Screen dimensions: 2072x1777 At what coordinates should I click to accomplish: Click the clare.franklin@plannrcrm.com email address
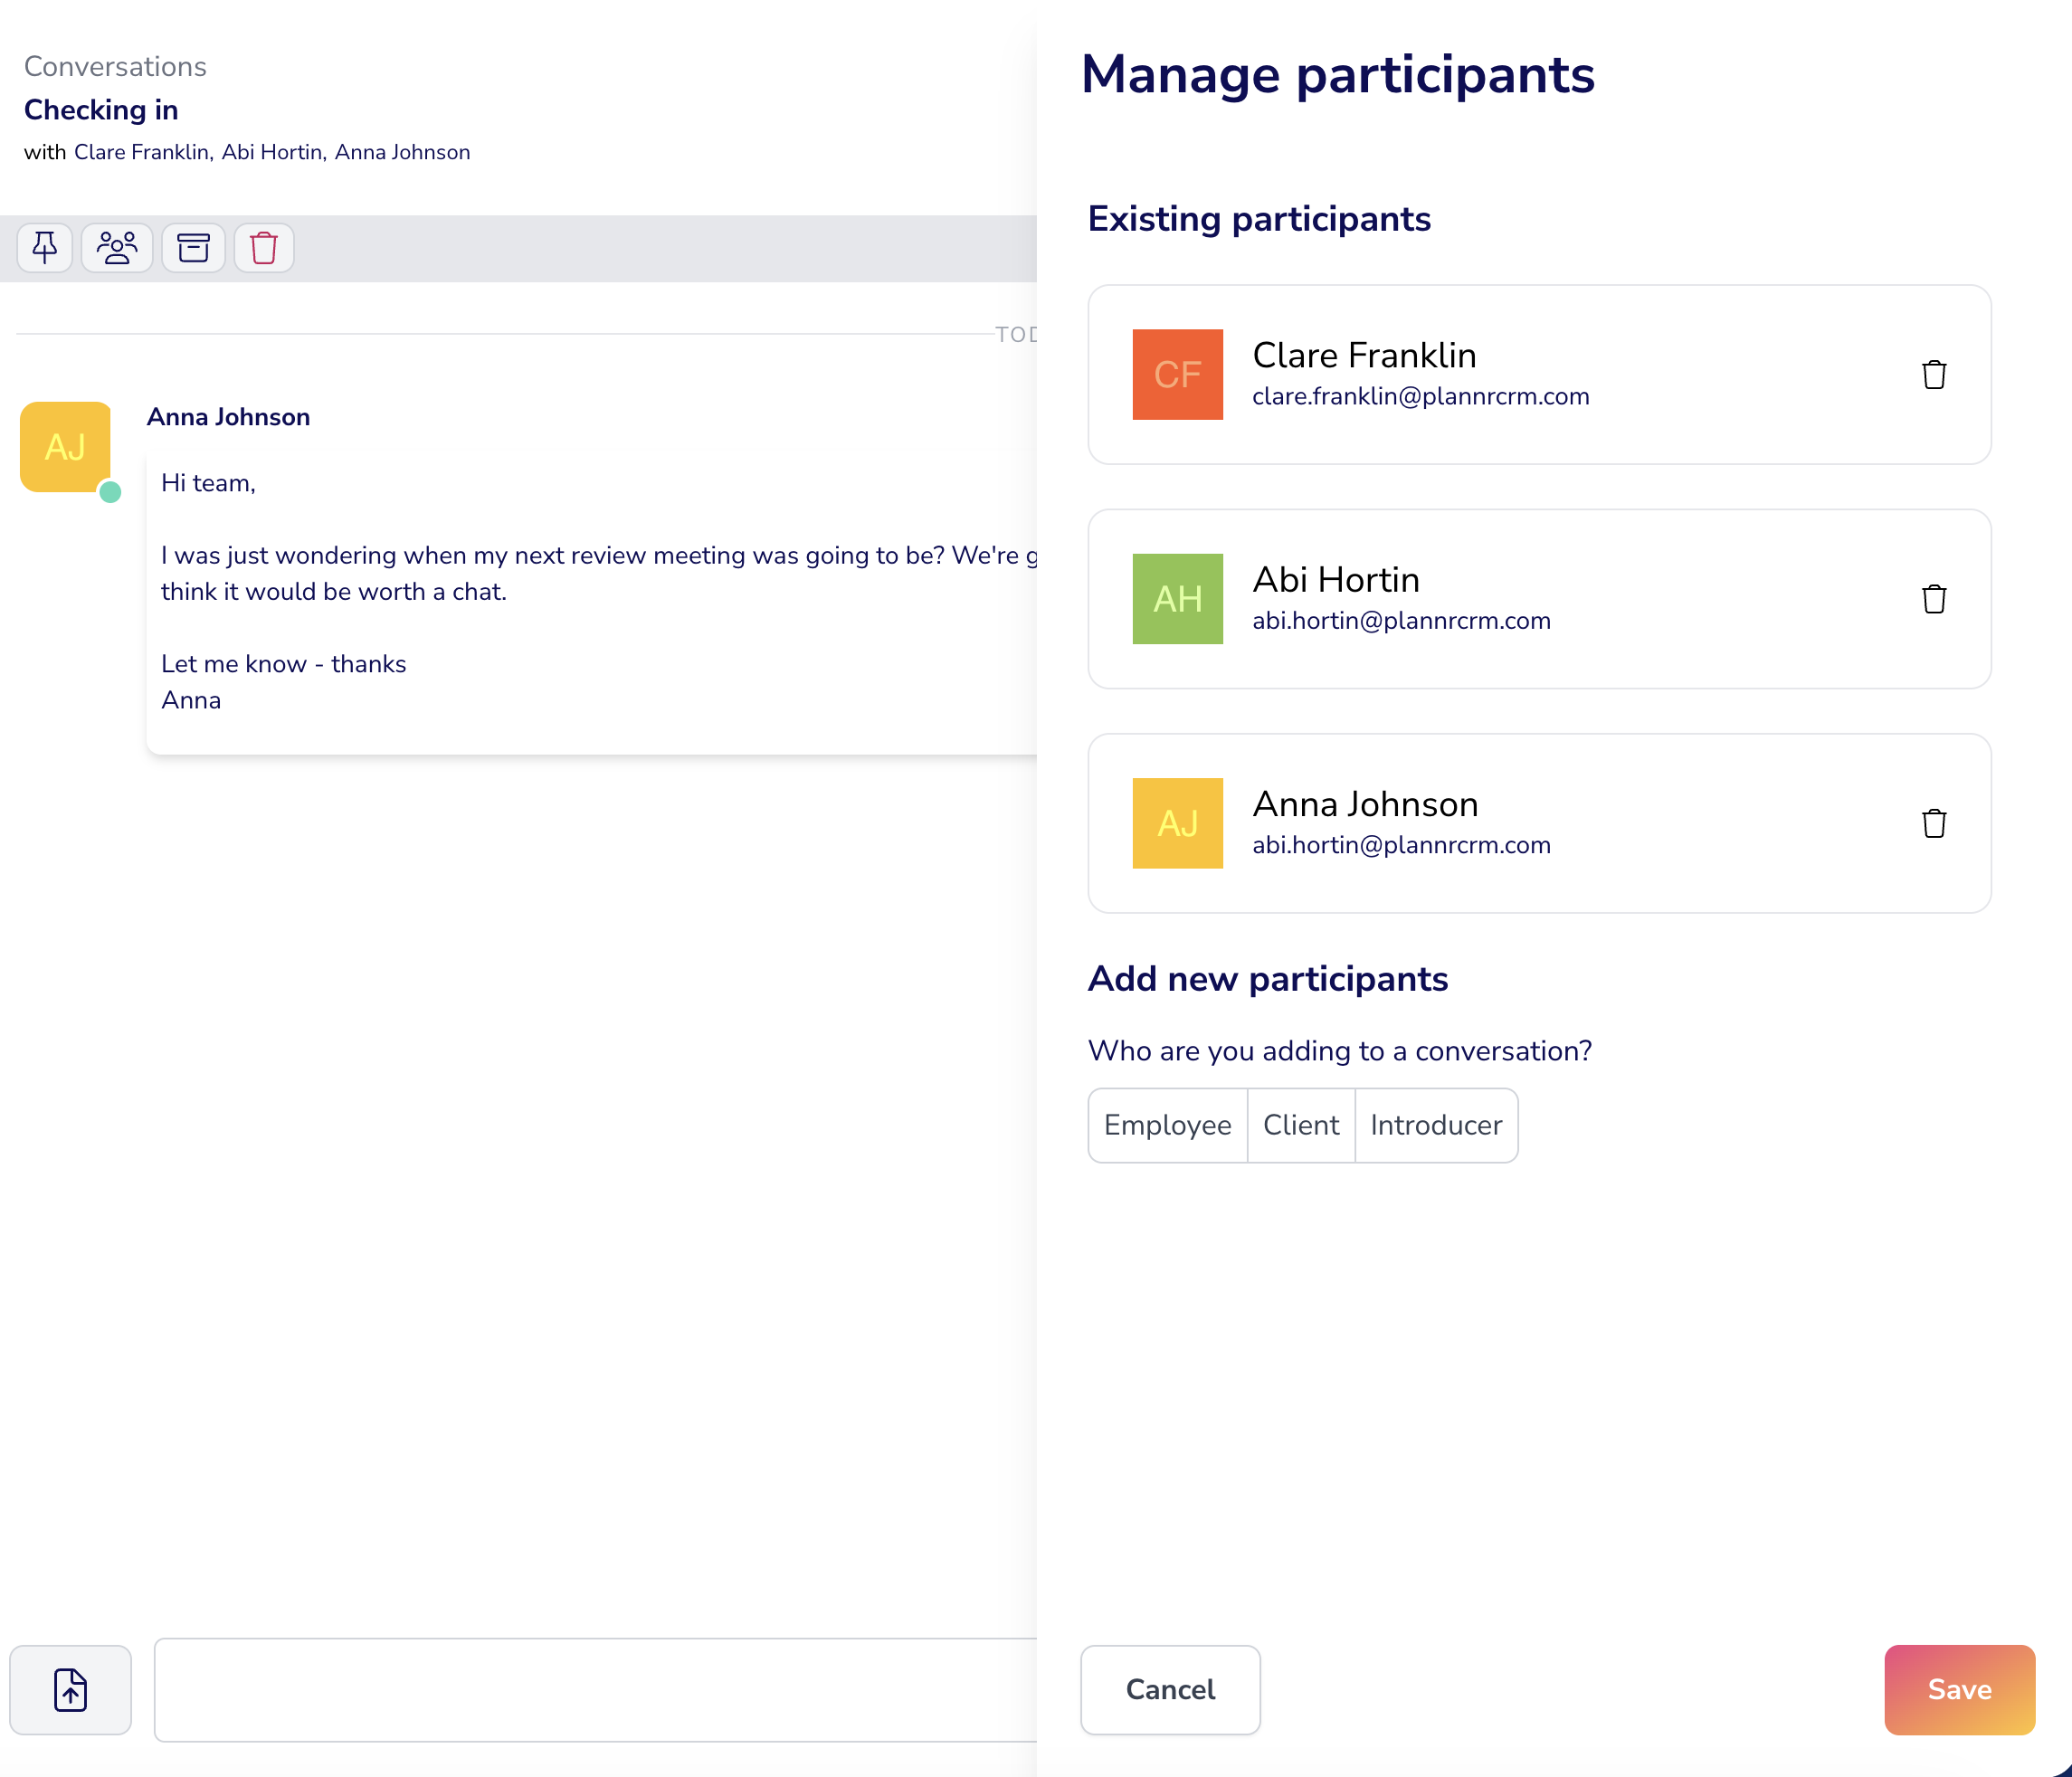pos(1420,396)
